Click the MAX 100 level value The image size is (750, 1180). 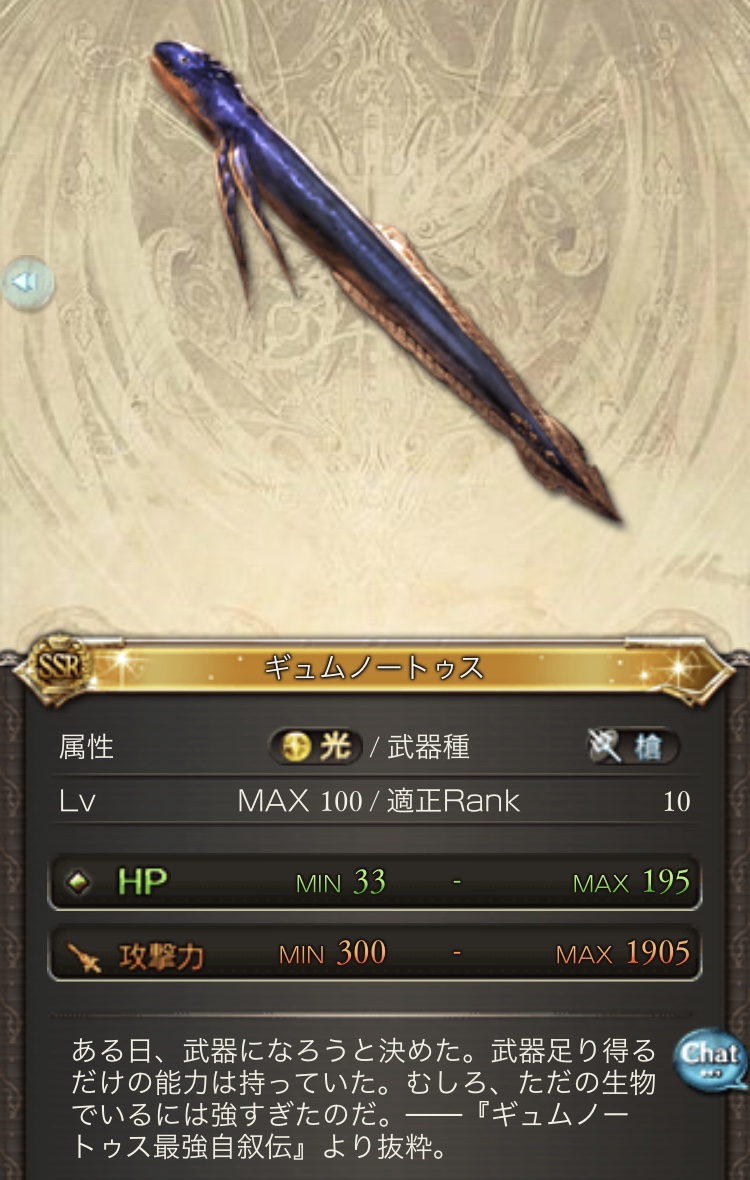(299, 801)
